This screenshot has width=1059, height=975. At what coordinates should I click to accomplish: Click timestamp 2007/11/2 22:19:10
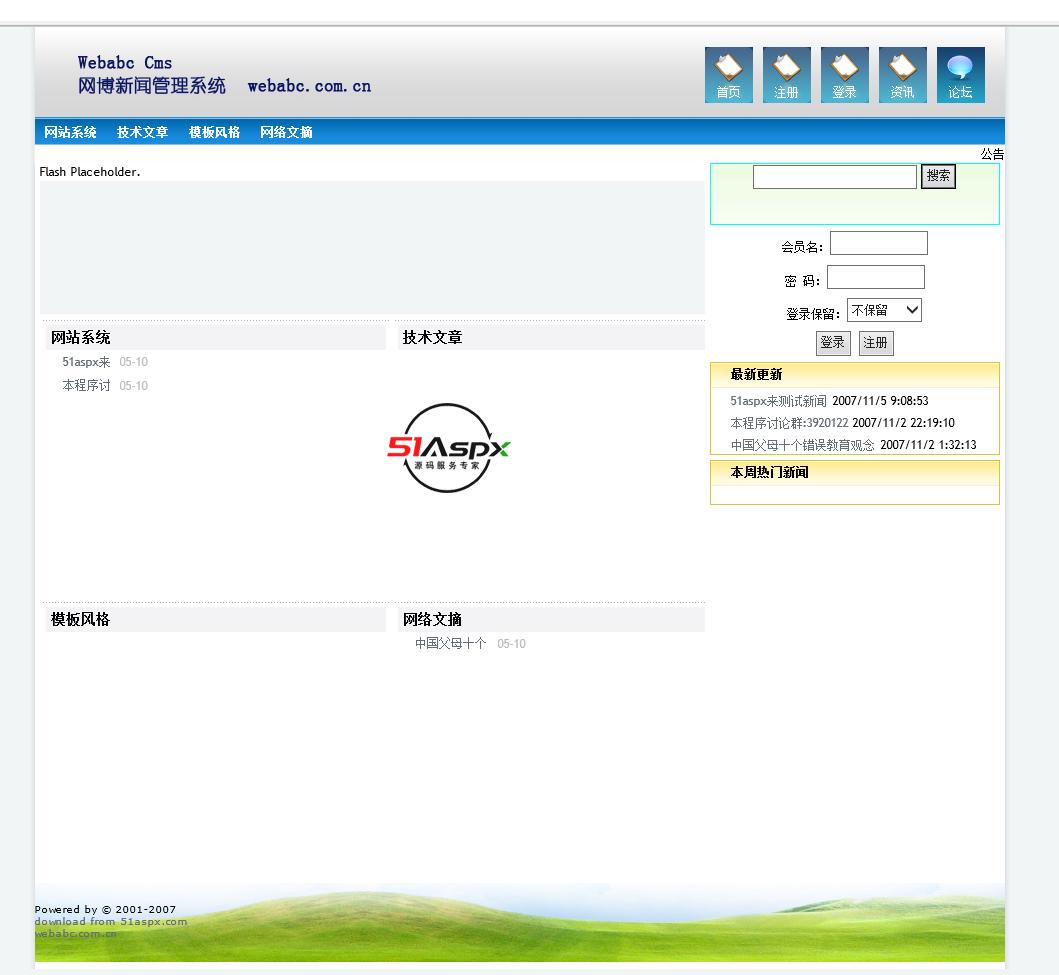coord(904,423)
